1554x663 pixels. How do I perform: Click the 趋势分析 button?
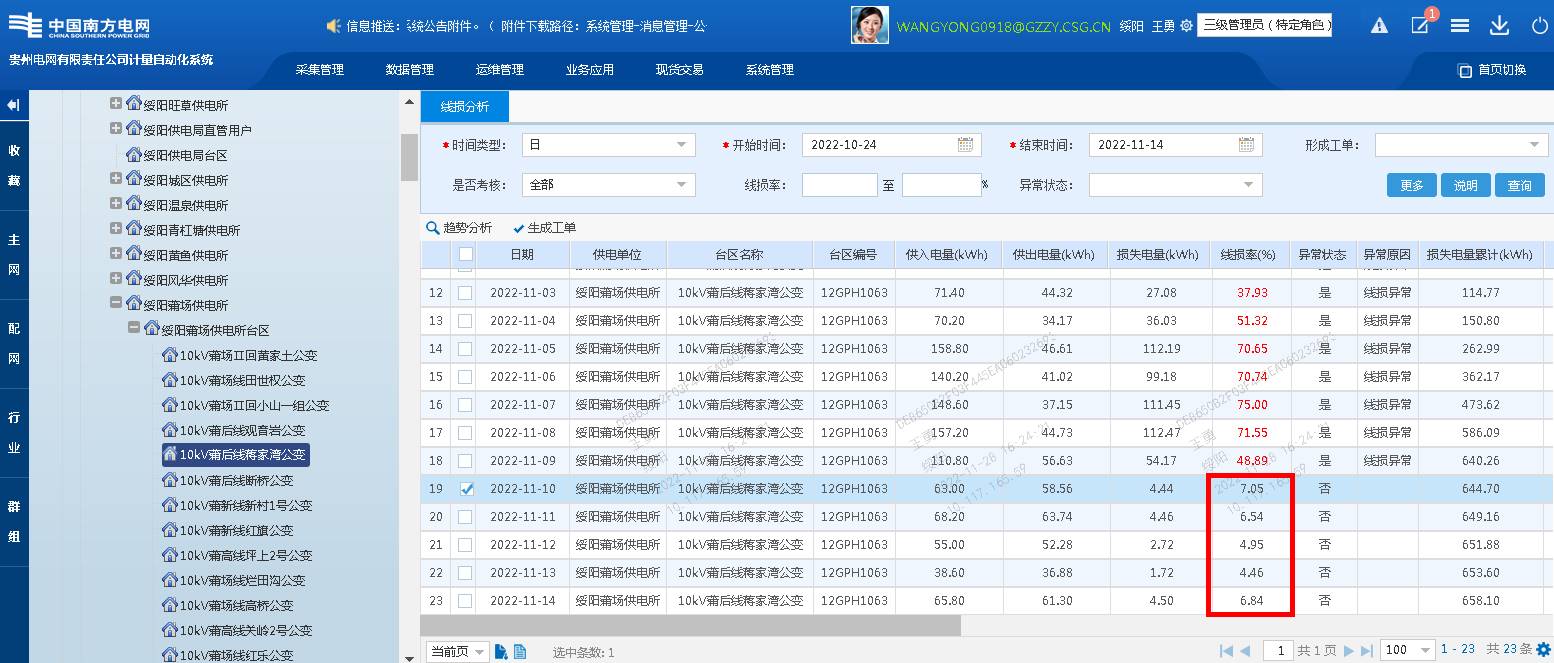459,228
